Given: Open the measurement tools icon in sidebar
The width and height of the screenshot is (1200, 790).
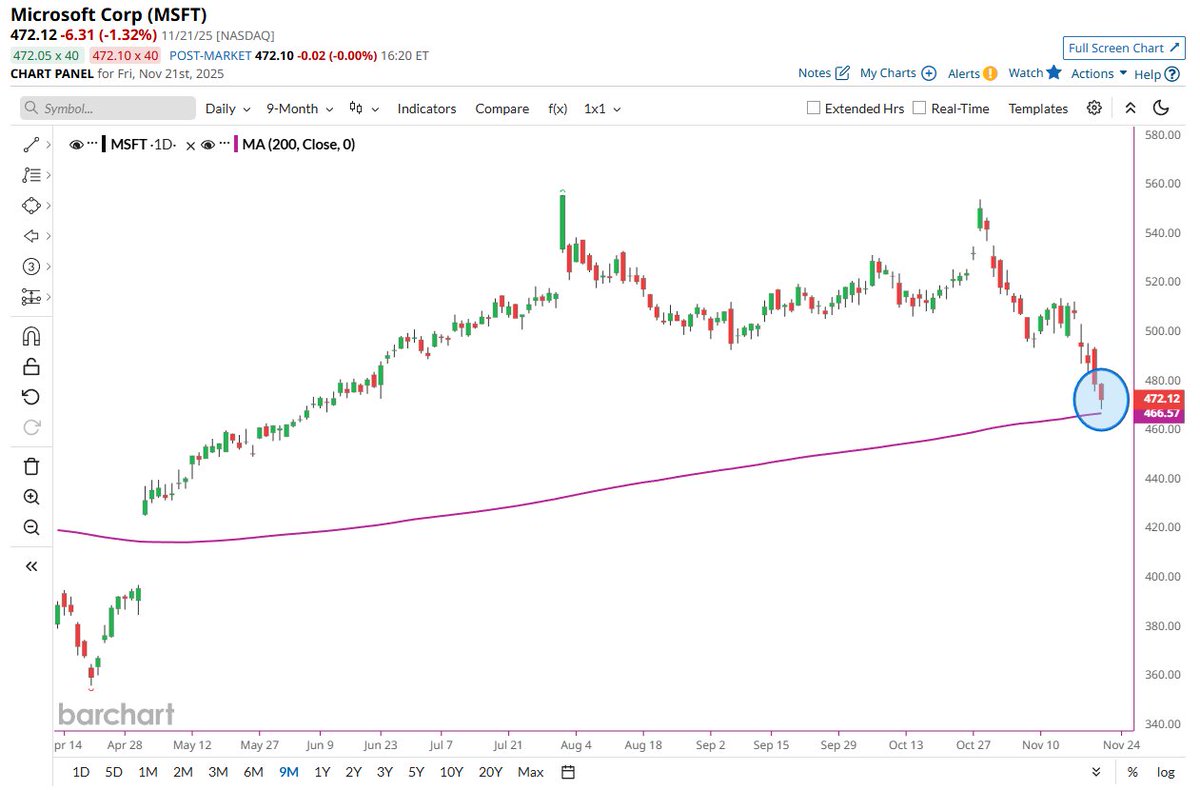Looking at the screenshot, I should [30, 297].
